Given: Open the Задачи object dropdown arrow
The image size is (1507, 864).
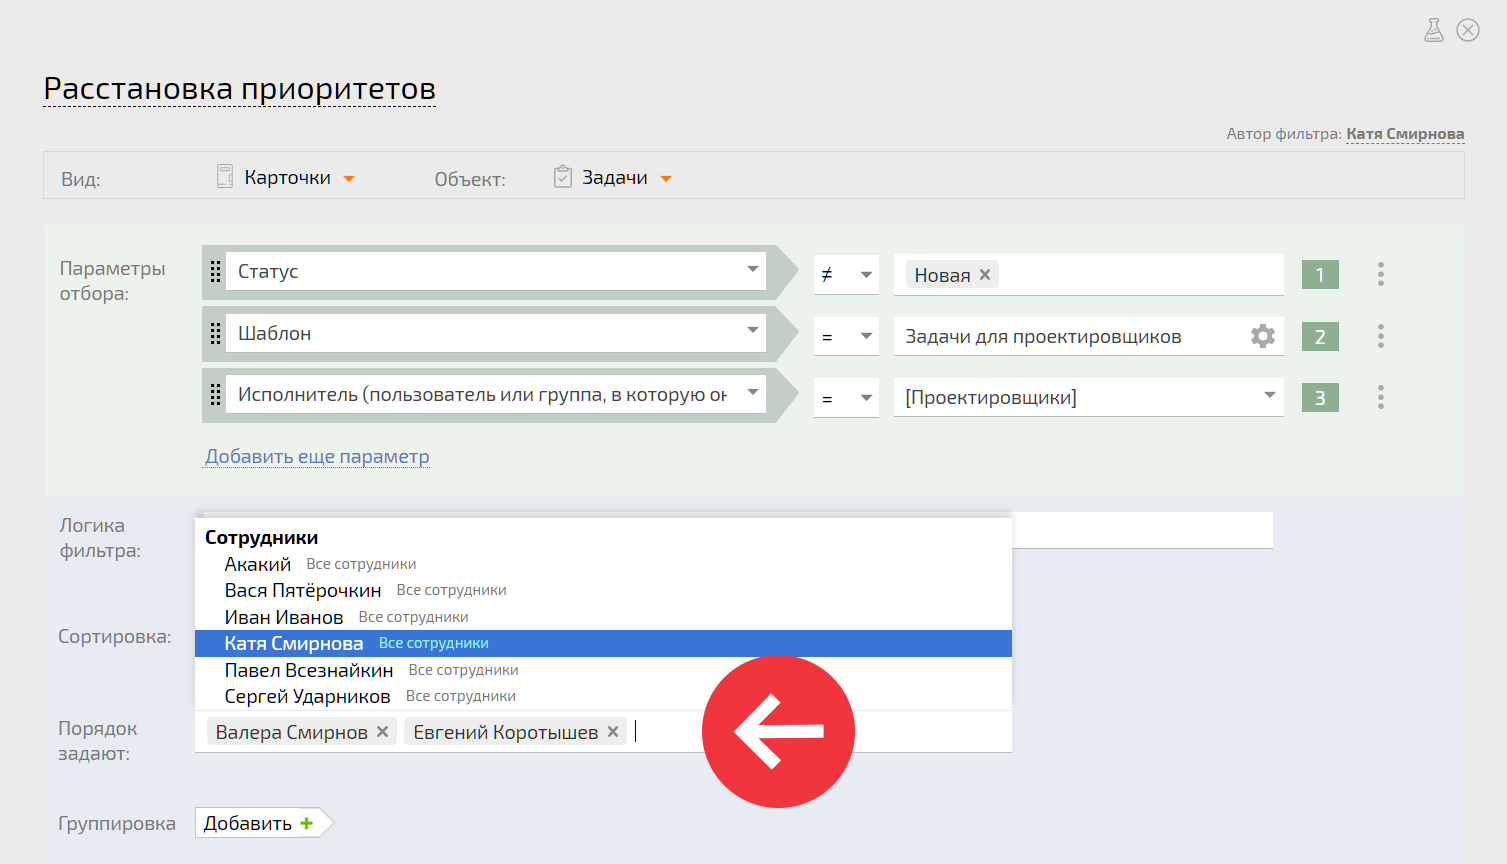Looking at the screenshot, I should point(666,179).
